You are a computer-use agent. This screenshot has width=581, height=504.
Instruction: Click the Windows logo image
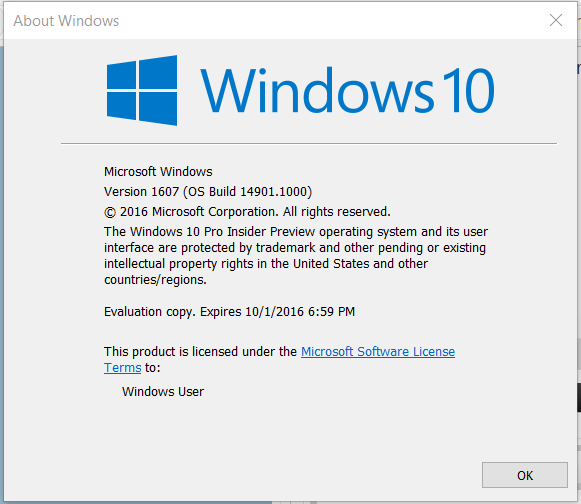click(x=142, y=90)
